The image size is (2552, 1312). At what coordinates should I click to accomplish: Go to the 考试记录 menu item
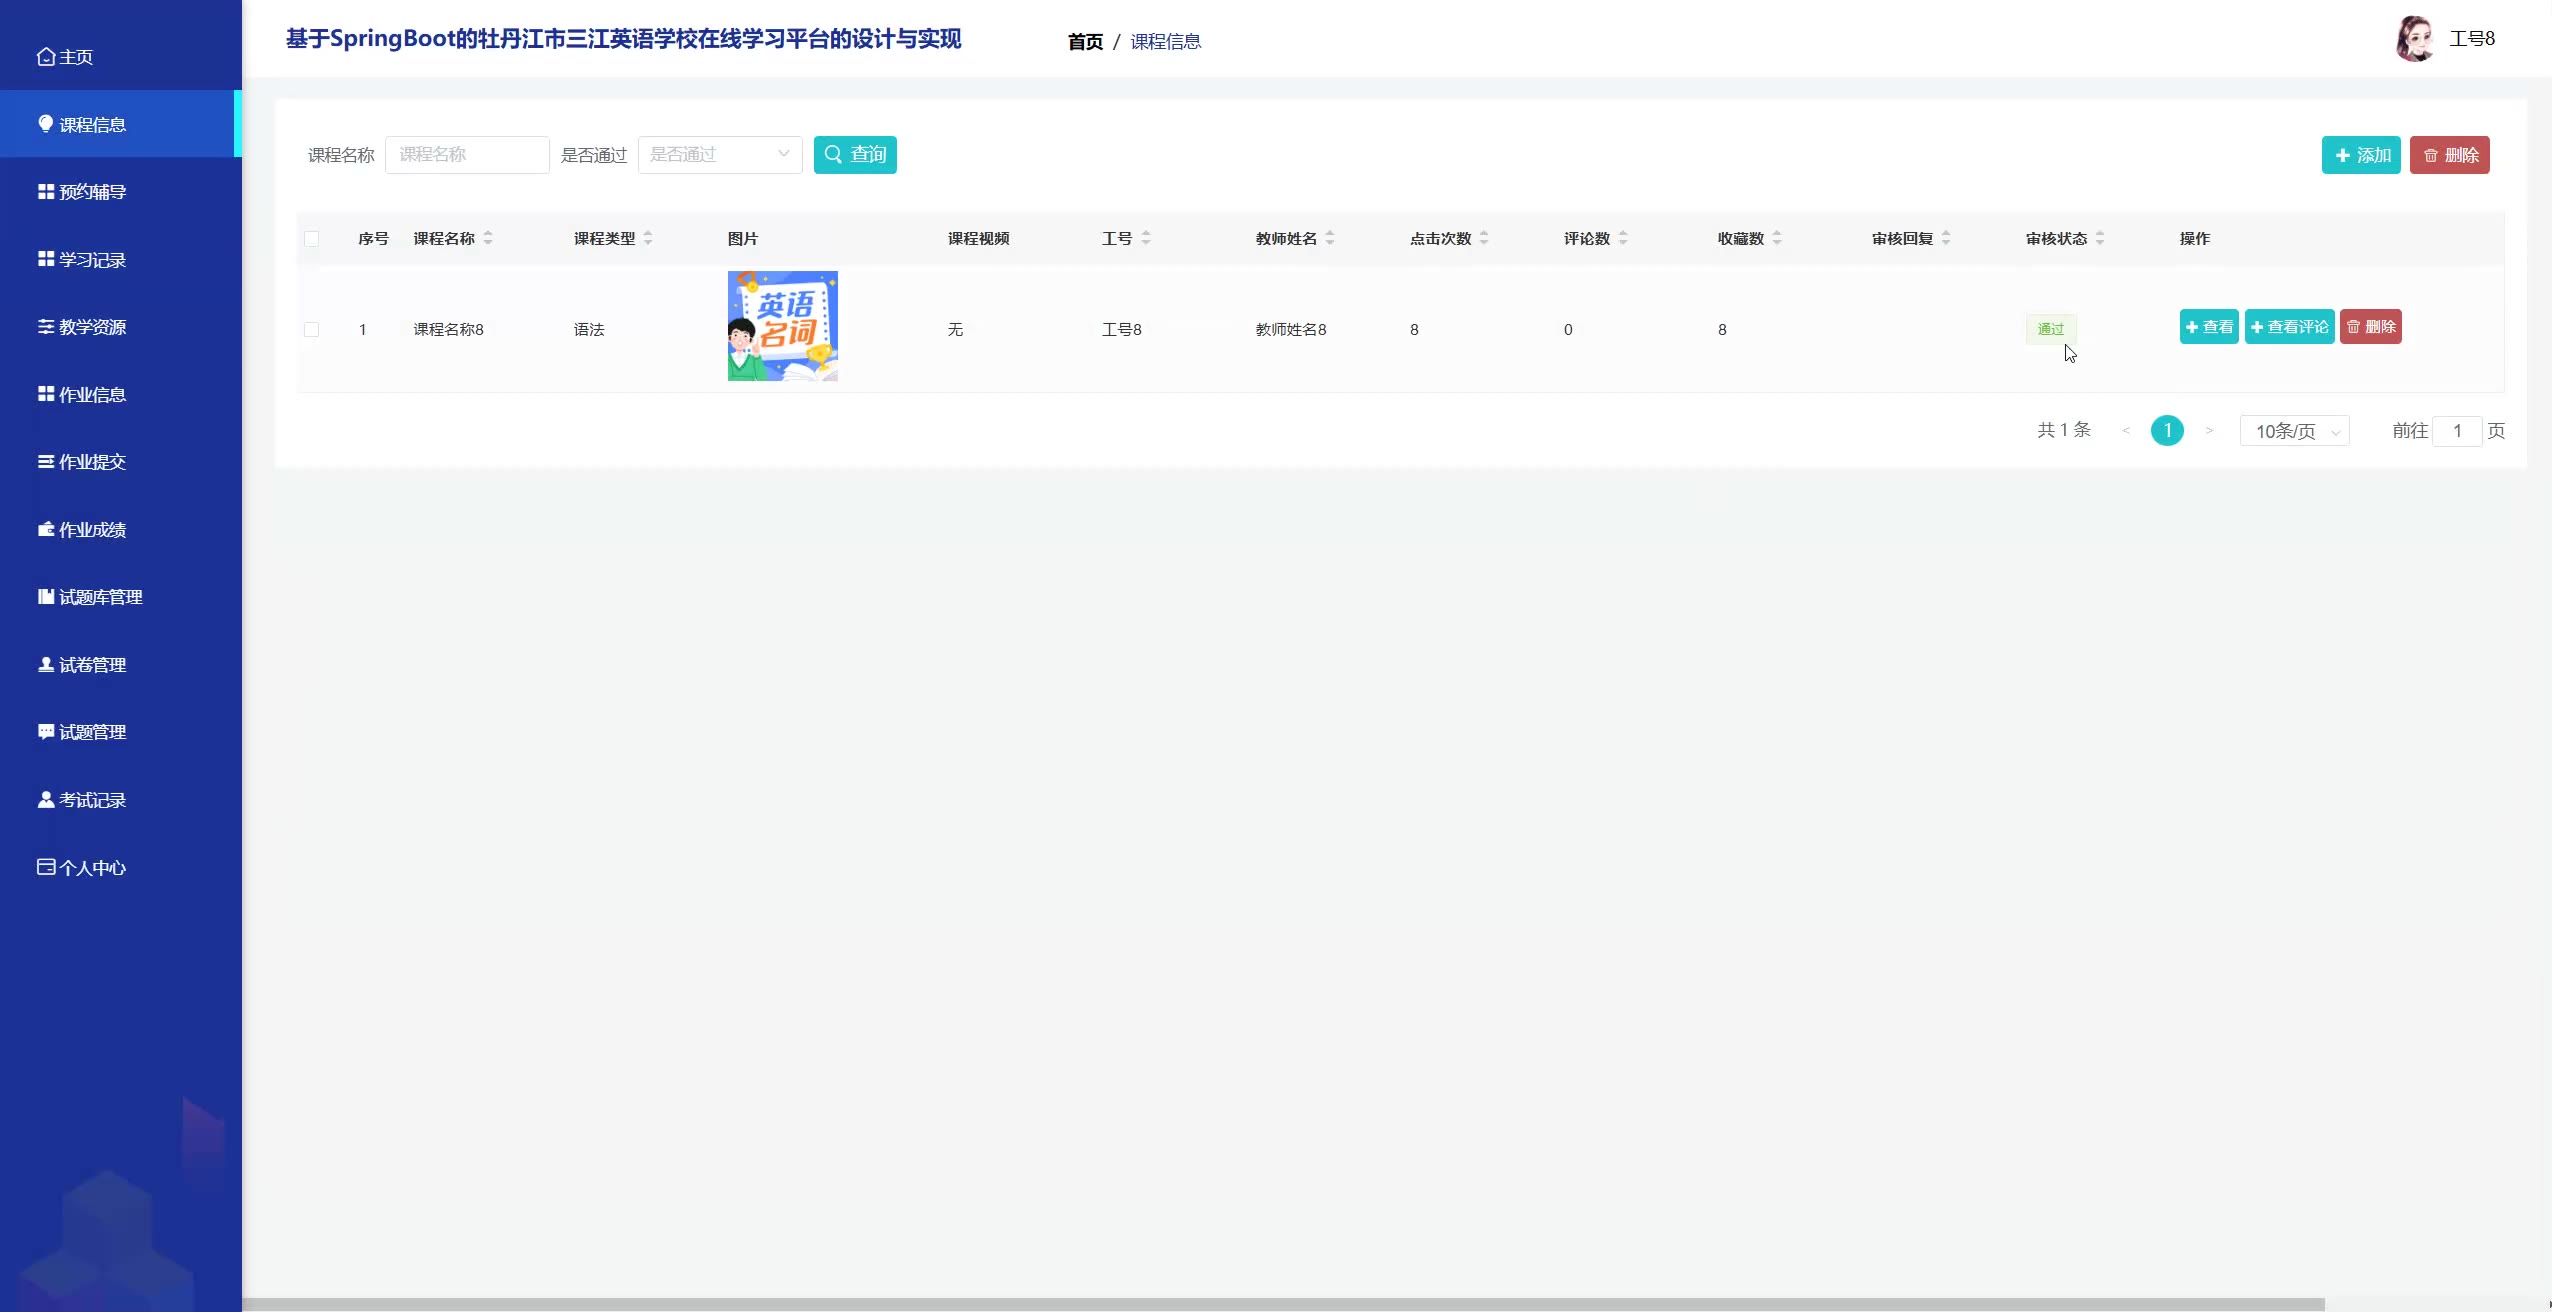pos(92,800)
